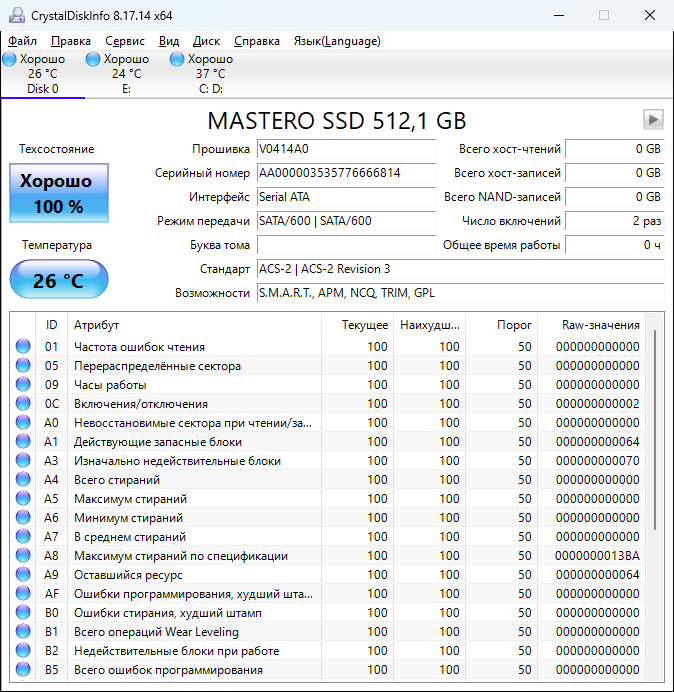This screenshot has width=674, height=692.
Task: Click the Наихудш... column header
Action: click(x=429, y=325)
